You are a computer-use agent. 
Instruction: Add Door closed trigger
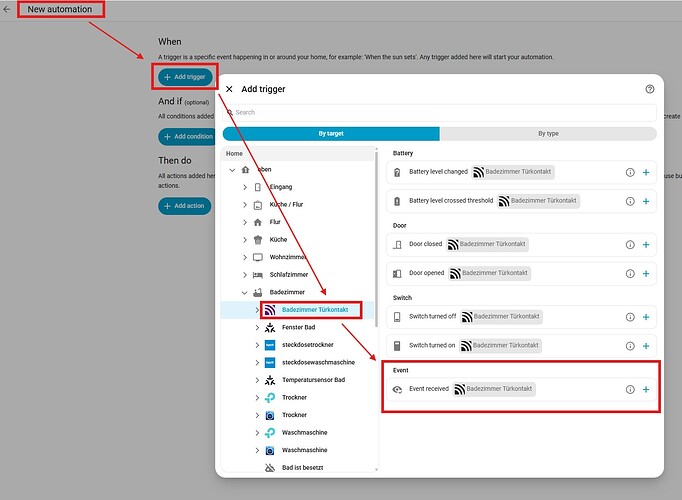646,245
